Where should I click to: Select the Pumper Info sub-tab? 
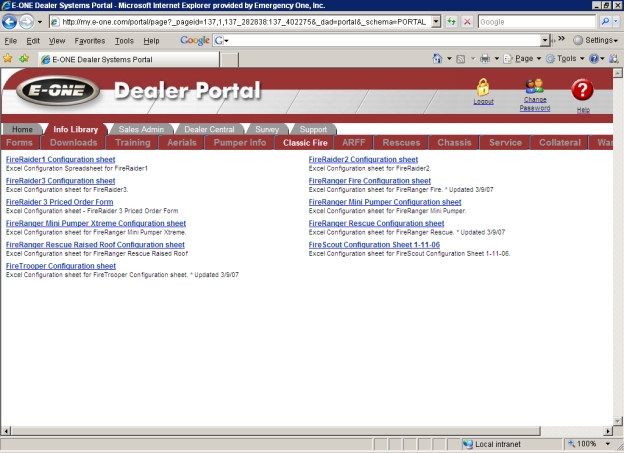click(240, 143)
